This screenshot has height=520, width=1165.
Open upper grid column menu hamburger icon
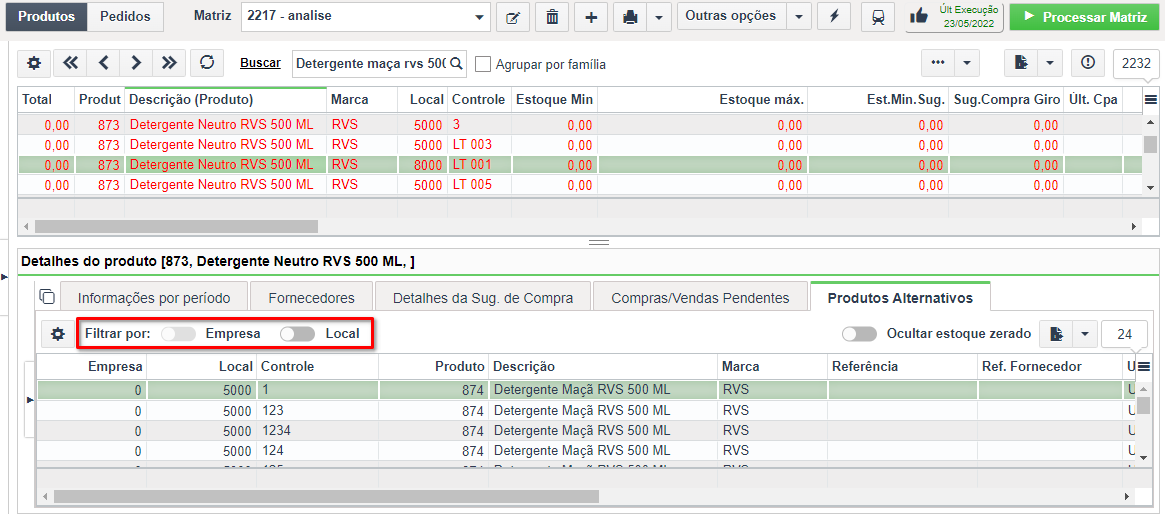(x=1150, y=100)
